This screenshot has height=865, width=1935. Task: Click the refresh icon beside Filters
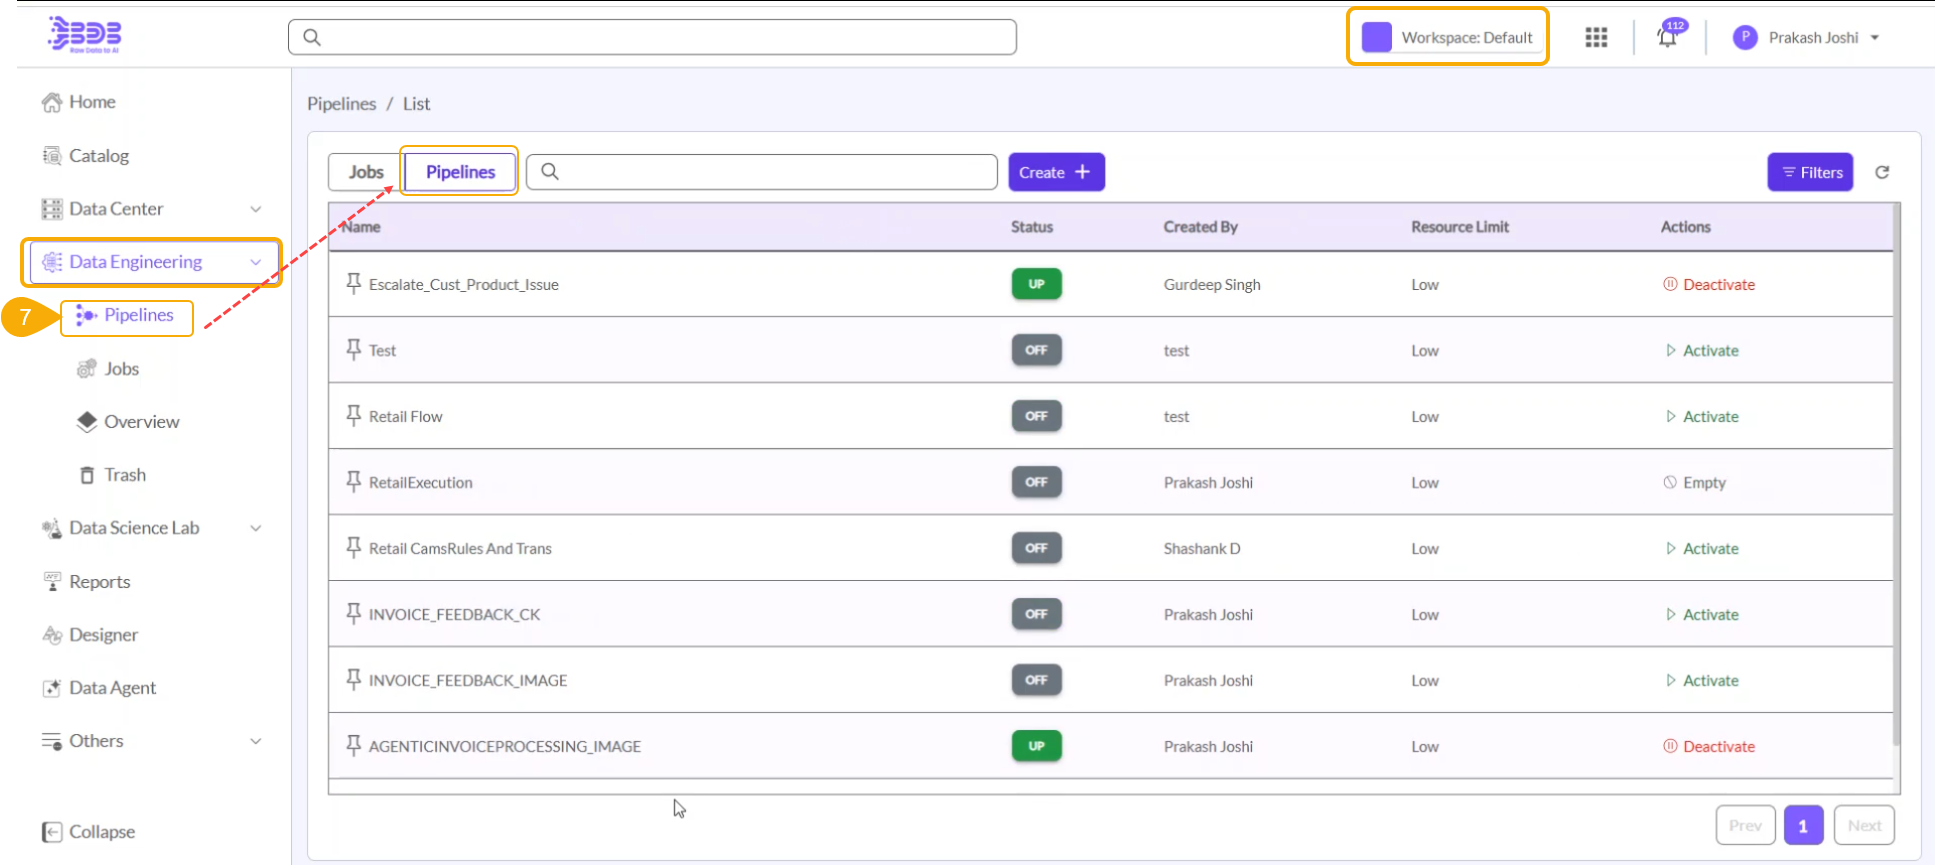coord(1882,172)
